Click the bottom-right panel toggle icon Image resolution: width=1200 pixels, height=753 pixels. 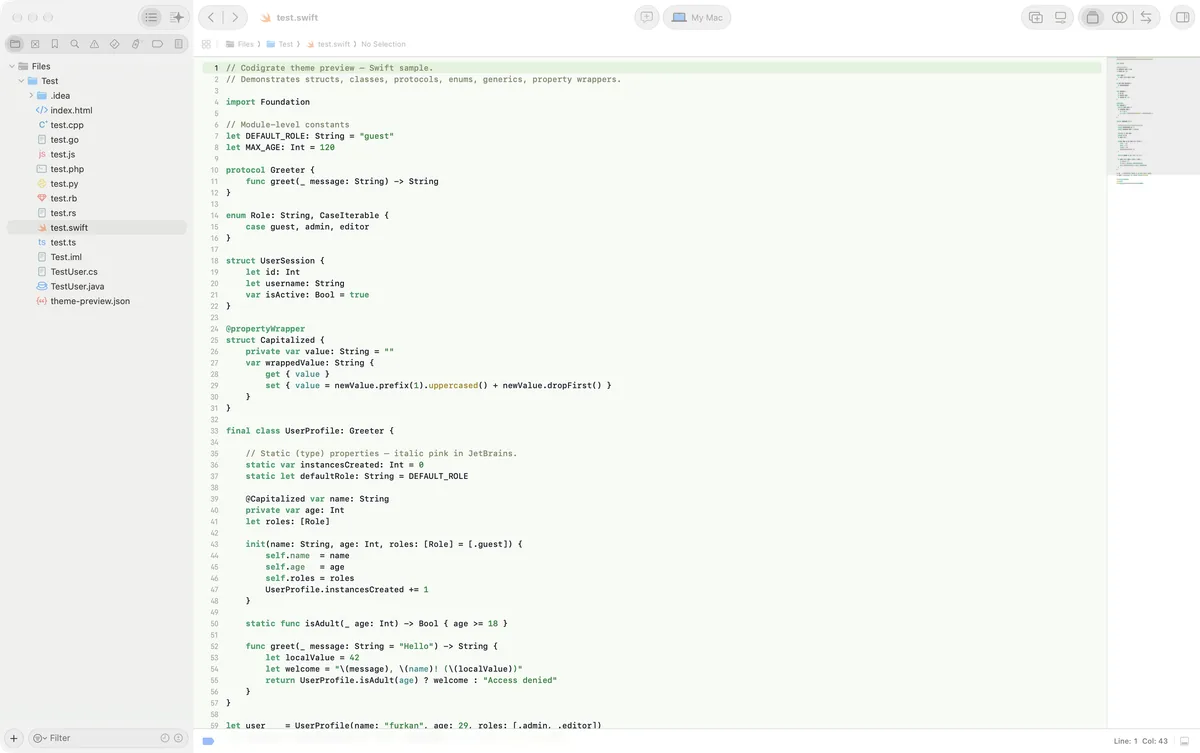(x=1185, y=741)
